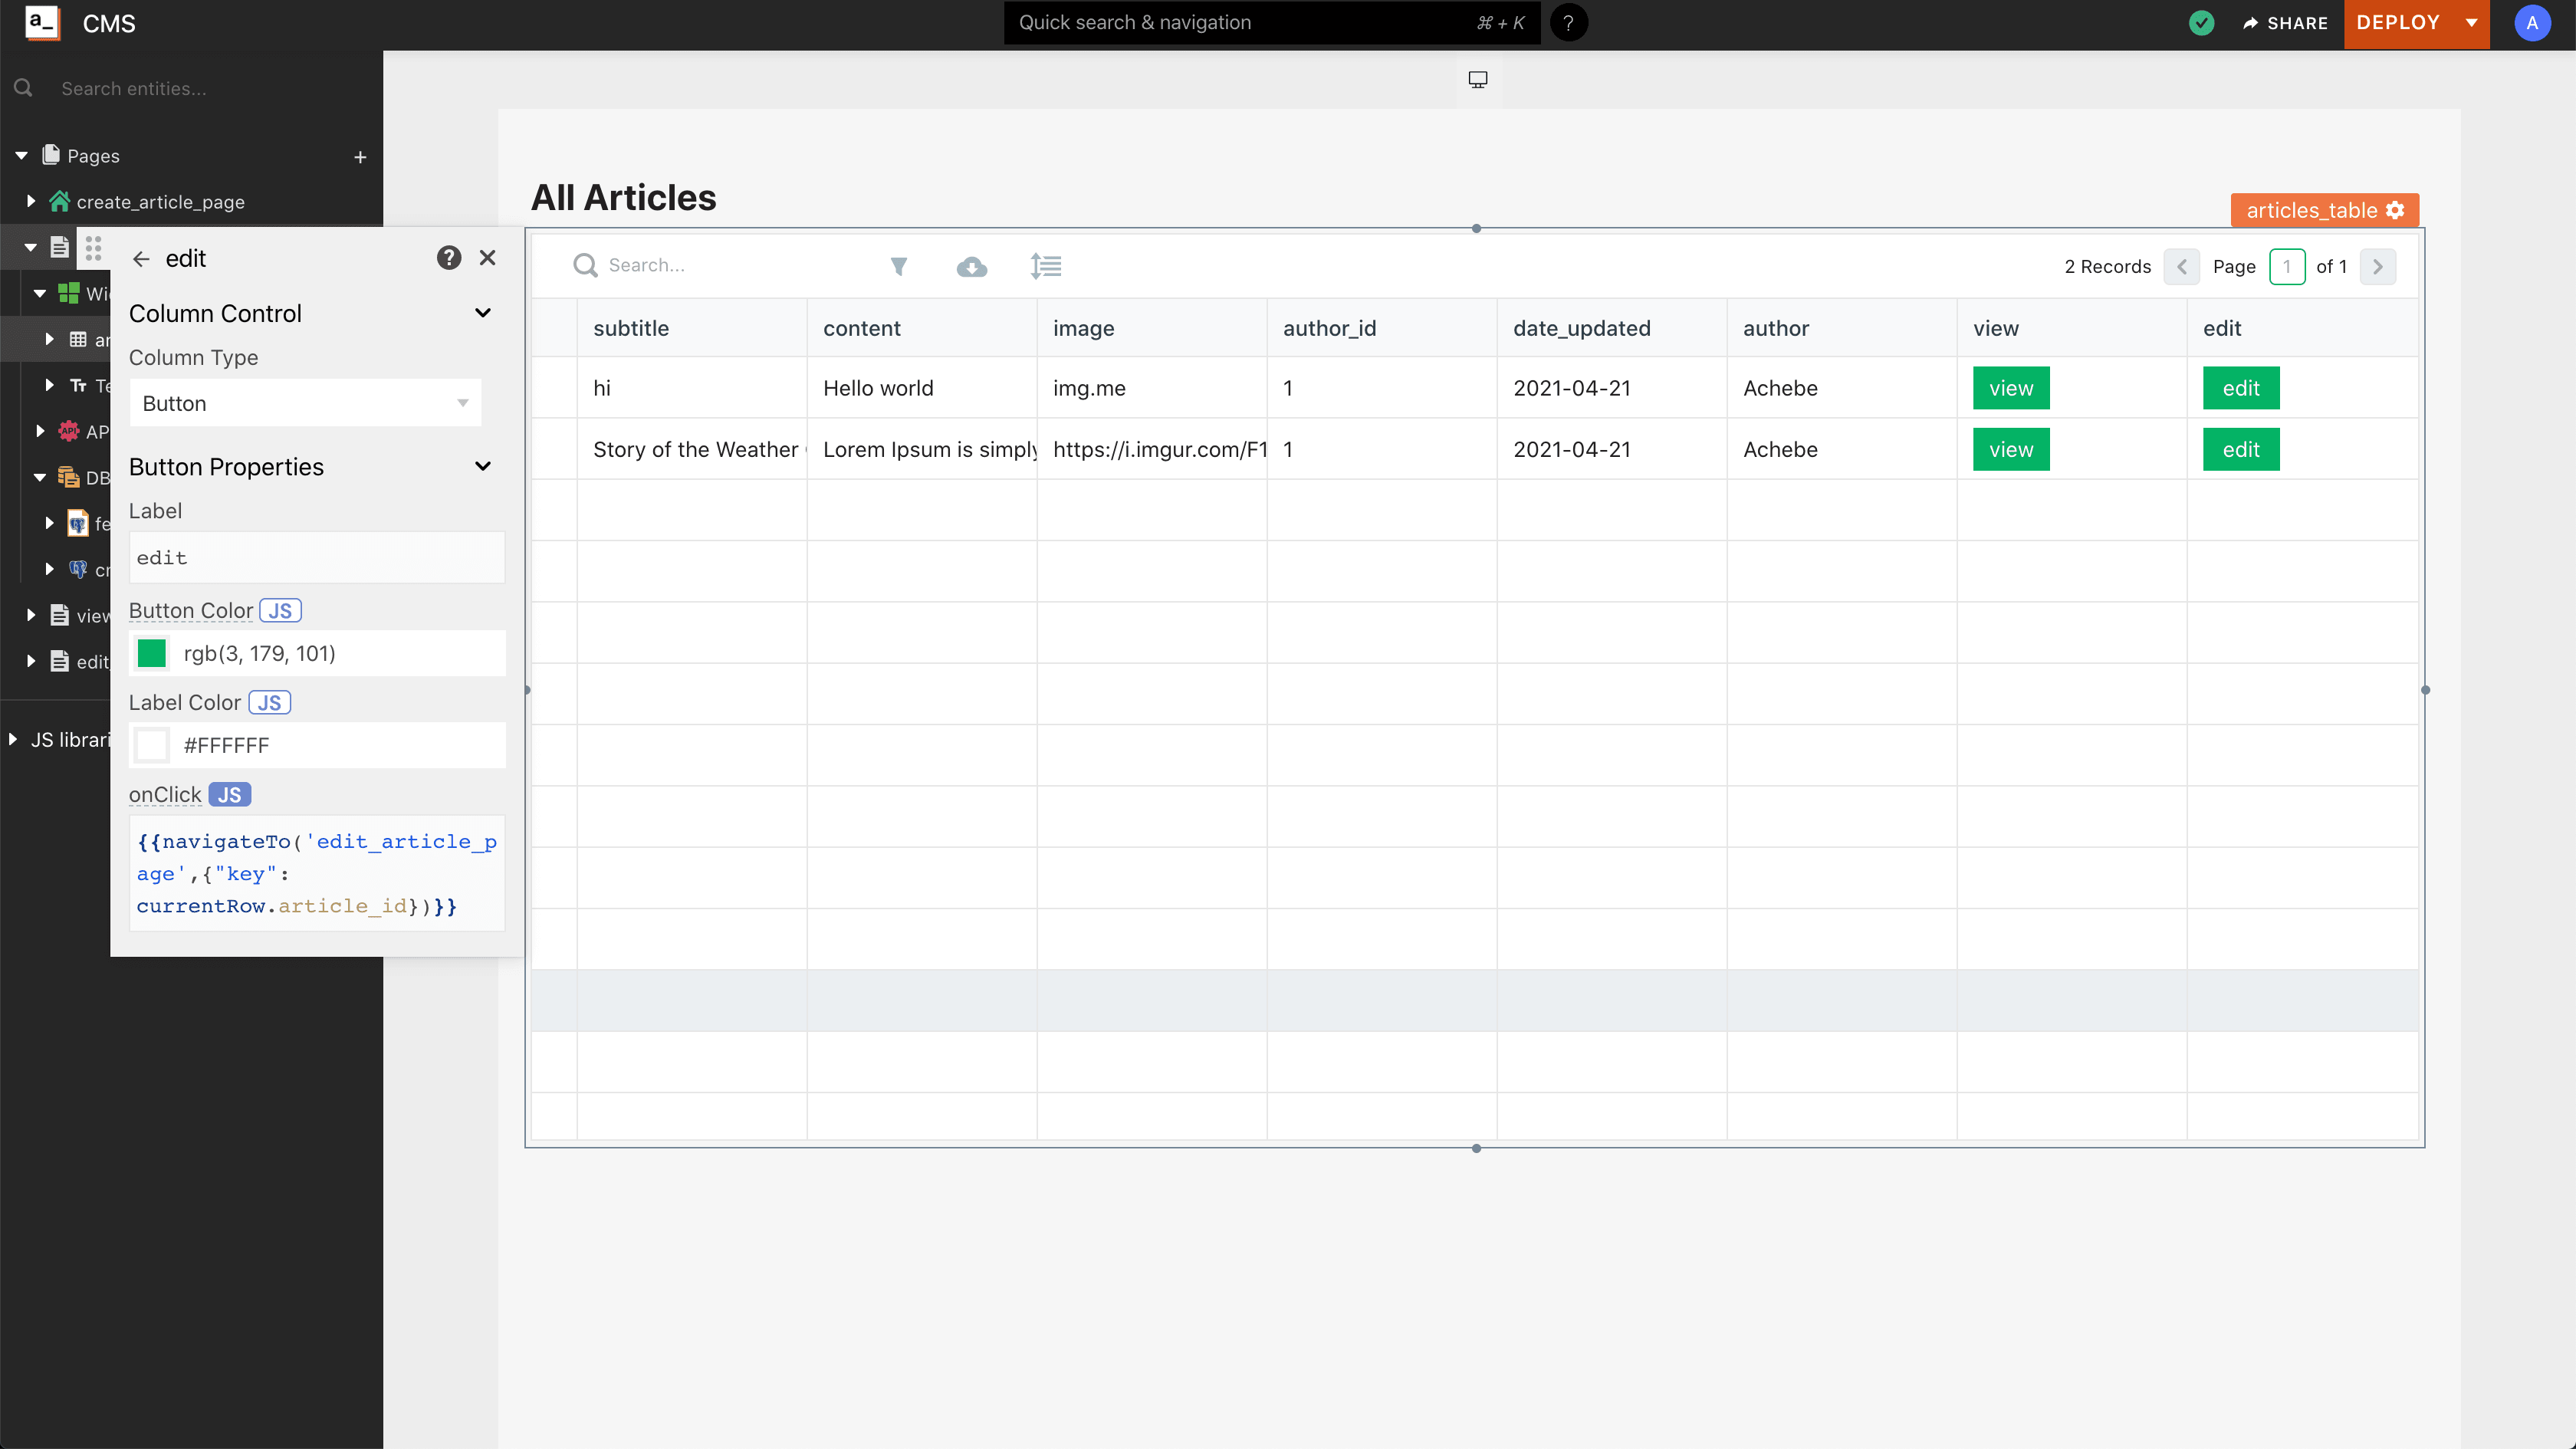Screen dimensions: 2576x1449
Task: Sort by author_id column header
Action: point(1382,328)
